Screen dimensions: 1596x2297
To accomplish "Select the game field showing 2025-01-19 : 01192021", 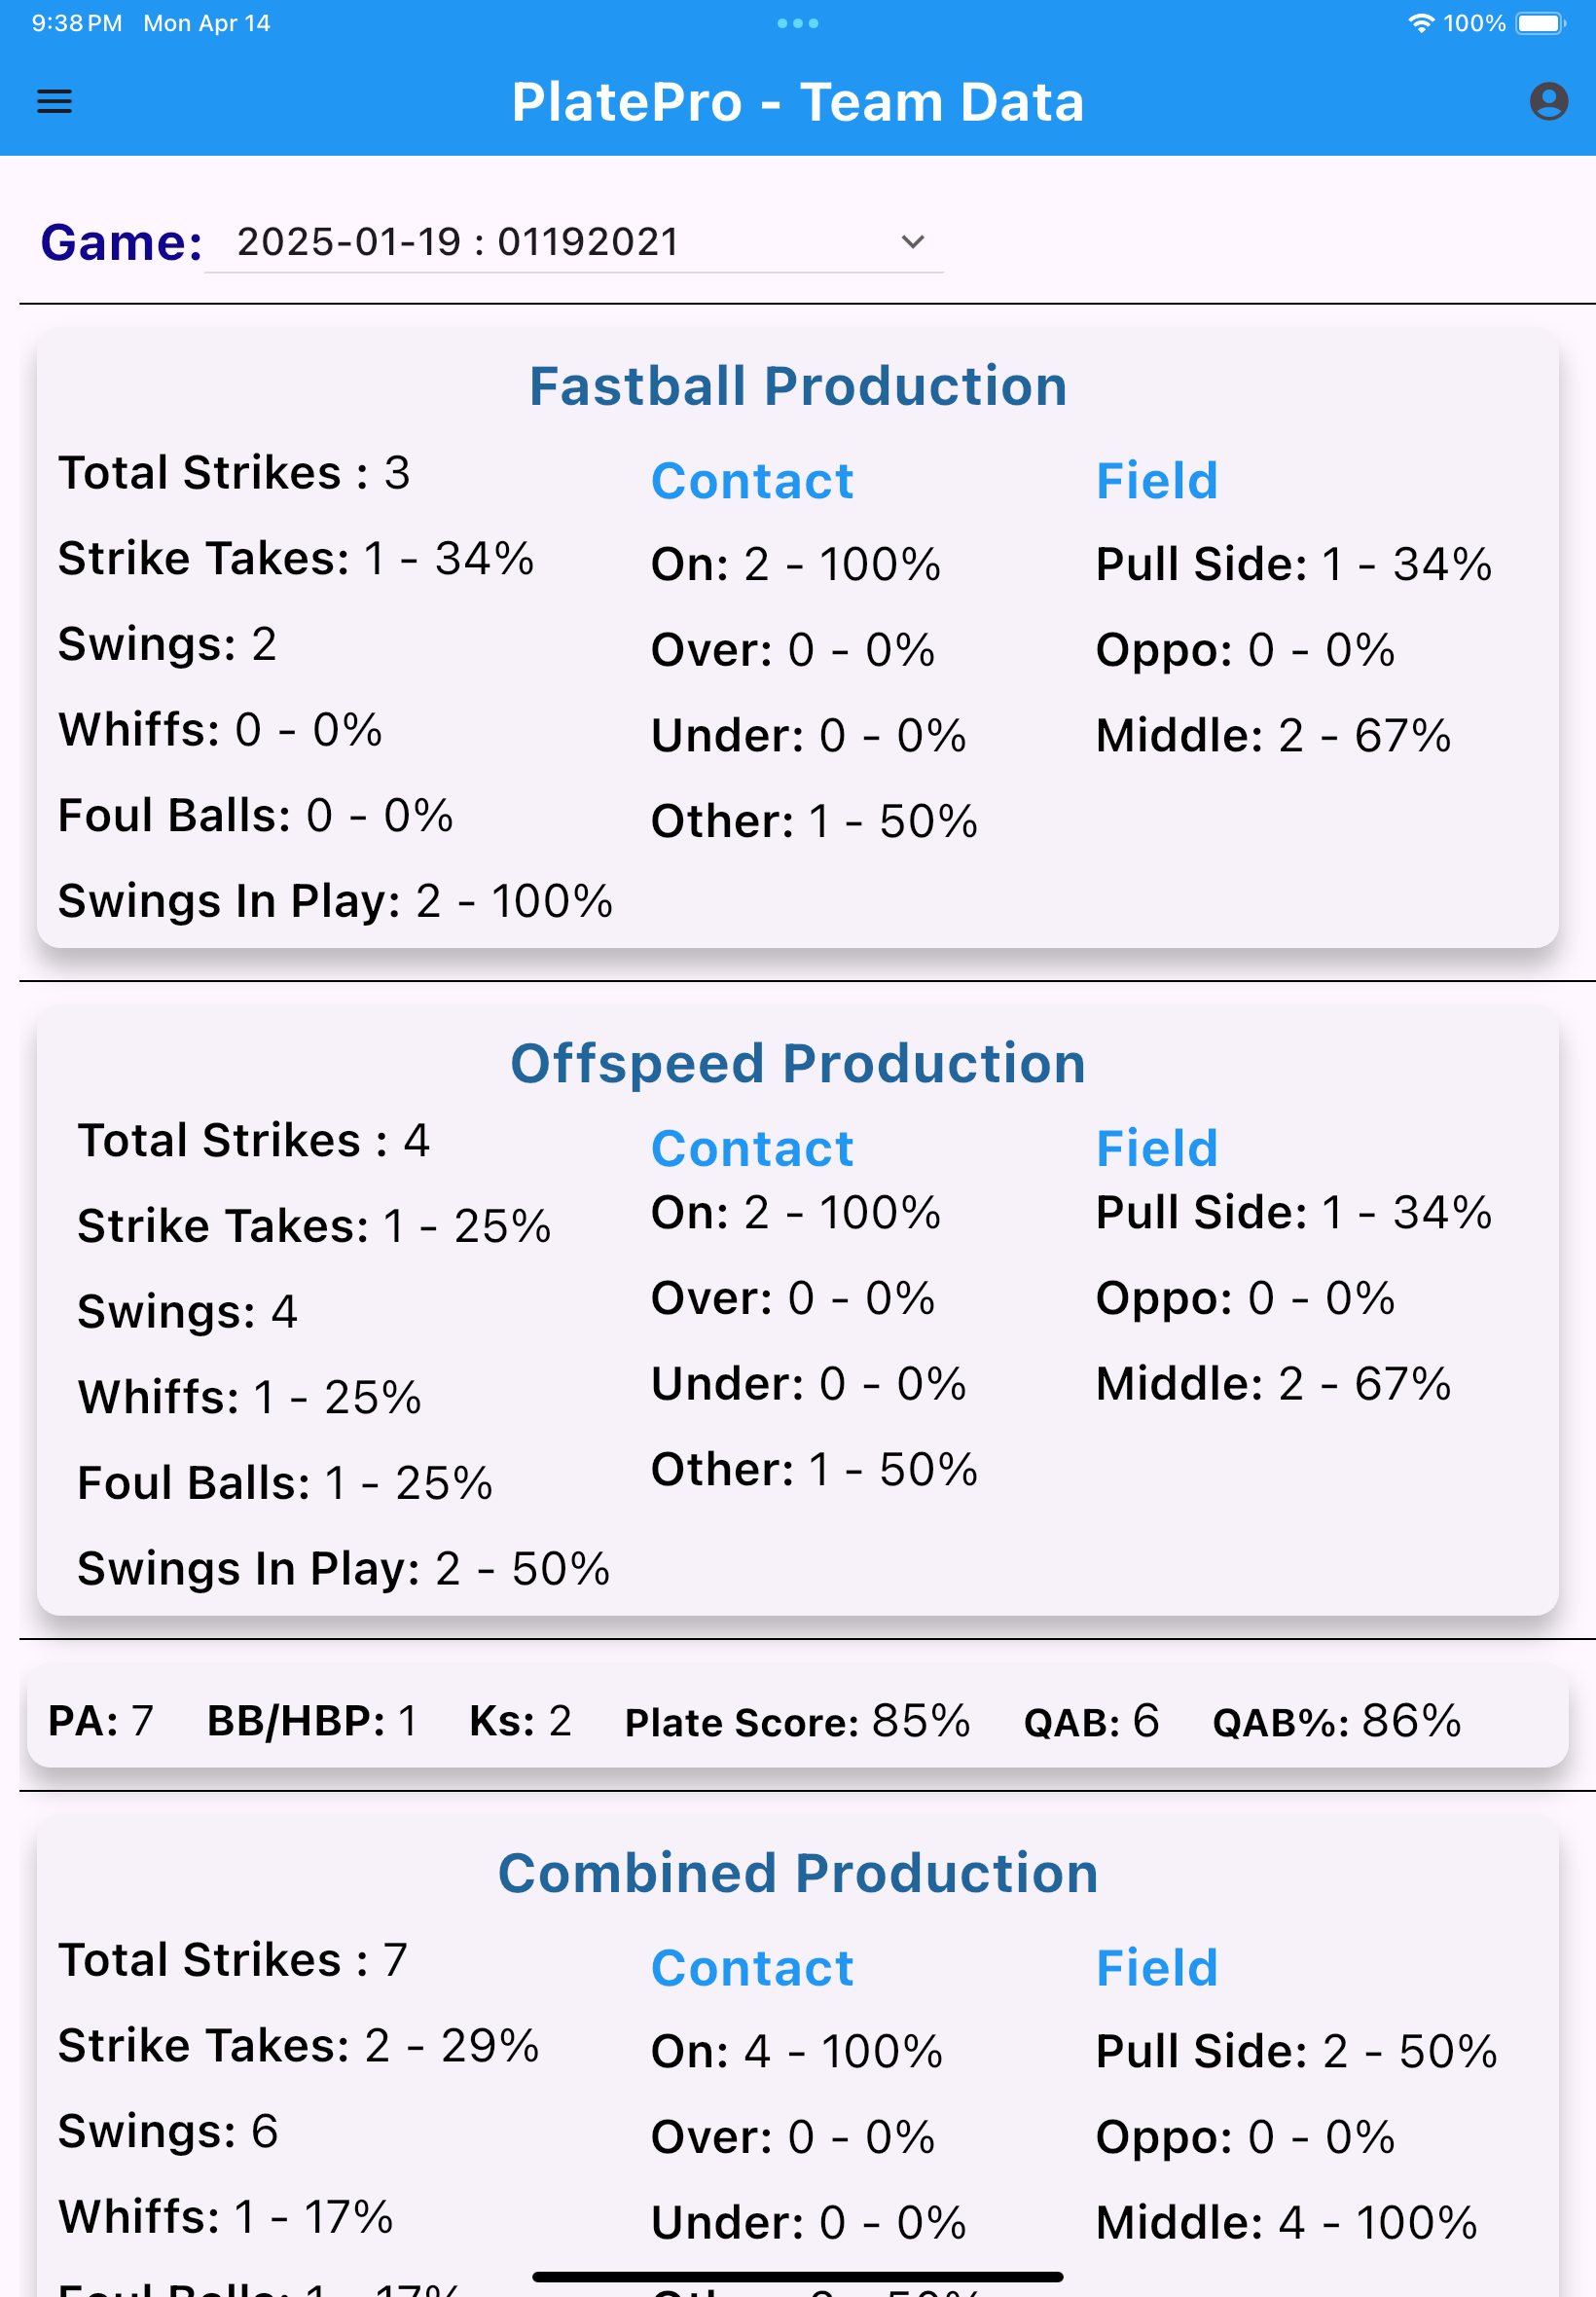I will point(458,242).
